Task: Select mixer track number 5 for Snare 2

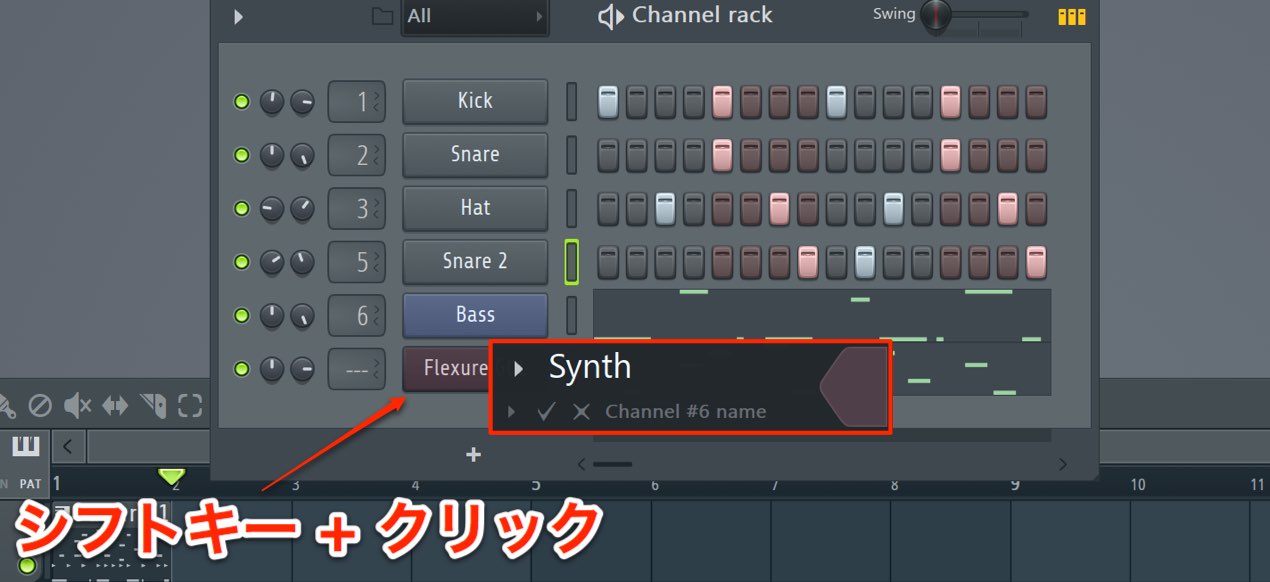Action: pos(357,262)
